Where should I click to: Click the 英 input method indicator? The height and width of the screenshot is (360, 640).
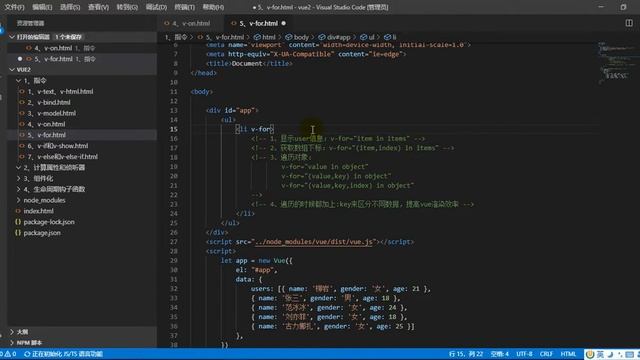point(600,354)
